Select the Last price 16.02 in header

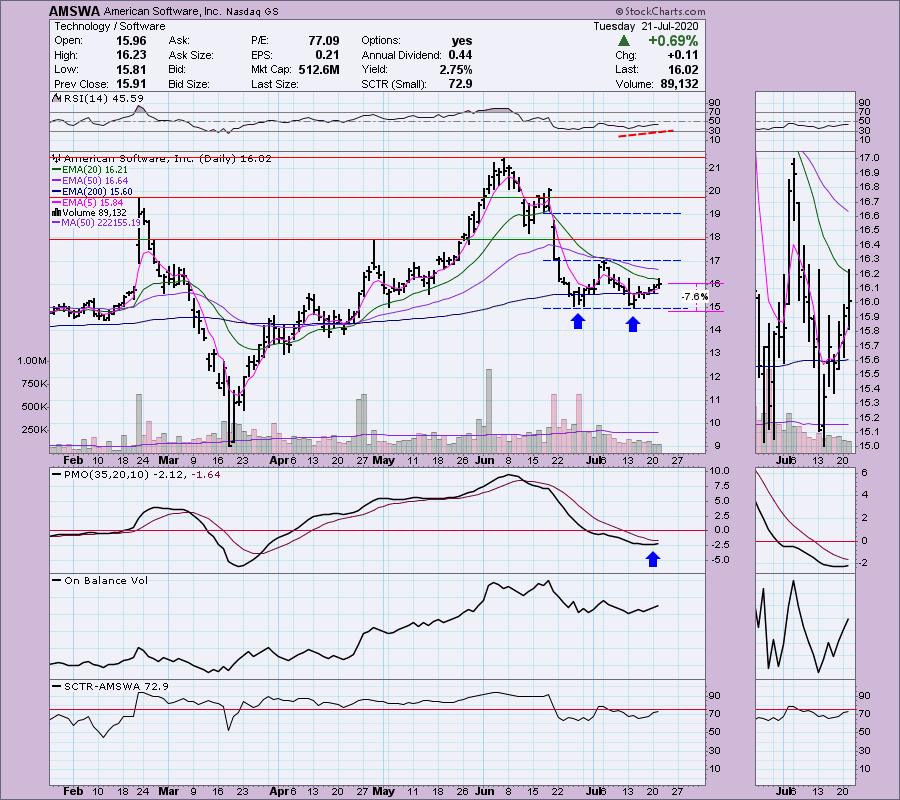click(683, 69)
